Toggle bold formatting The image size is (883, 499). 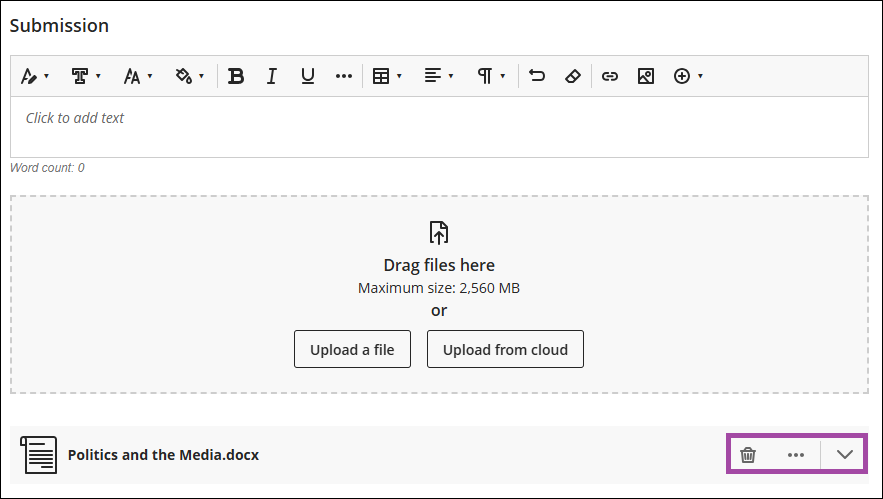tap(236, 76)
